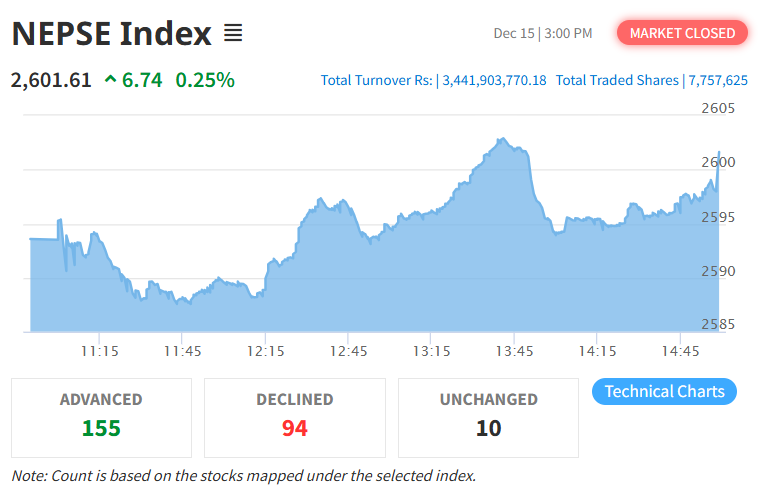Viewport: 758px width, 495px height.
Task: Click the 14:45 time axis label
Action: pyautogui.click(x=680, y=351)
